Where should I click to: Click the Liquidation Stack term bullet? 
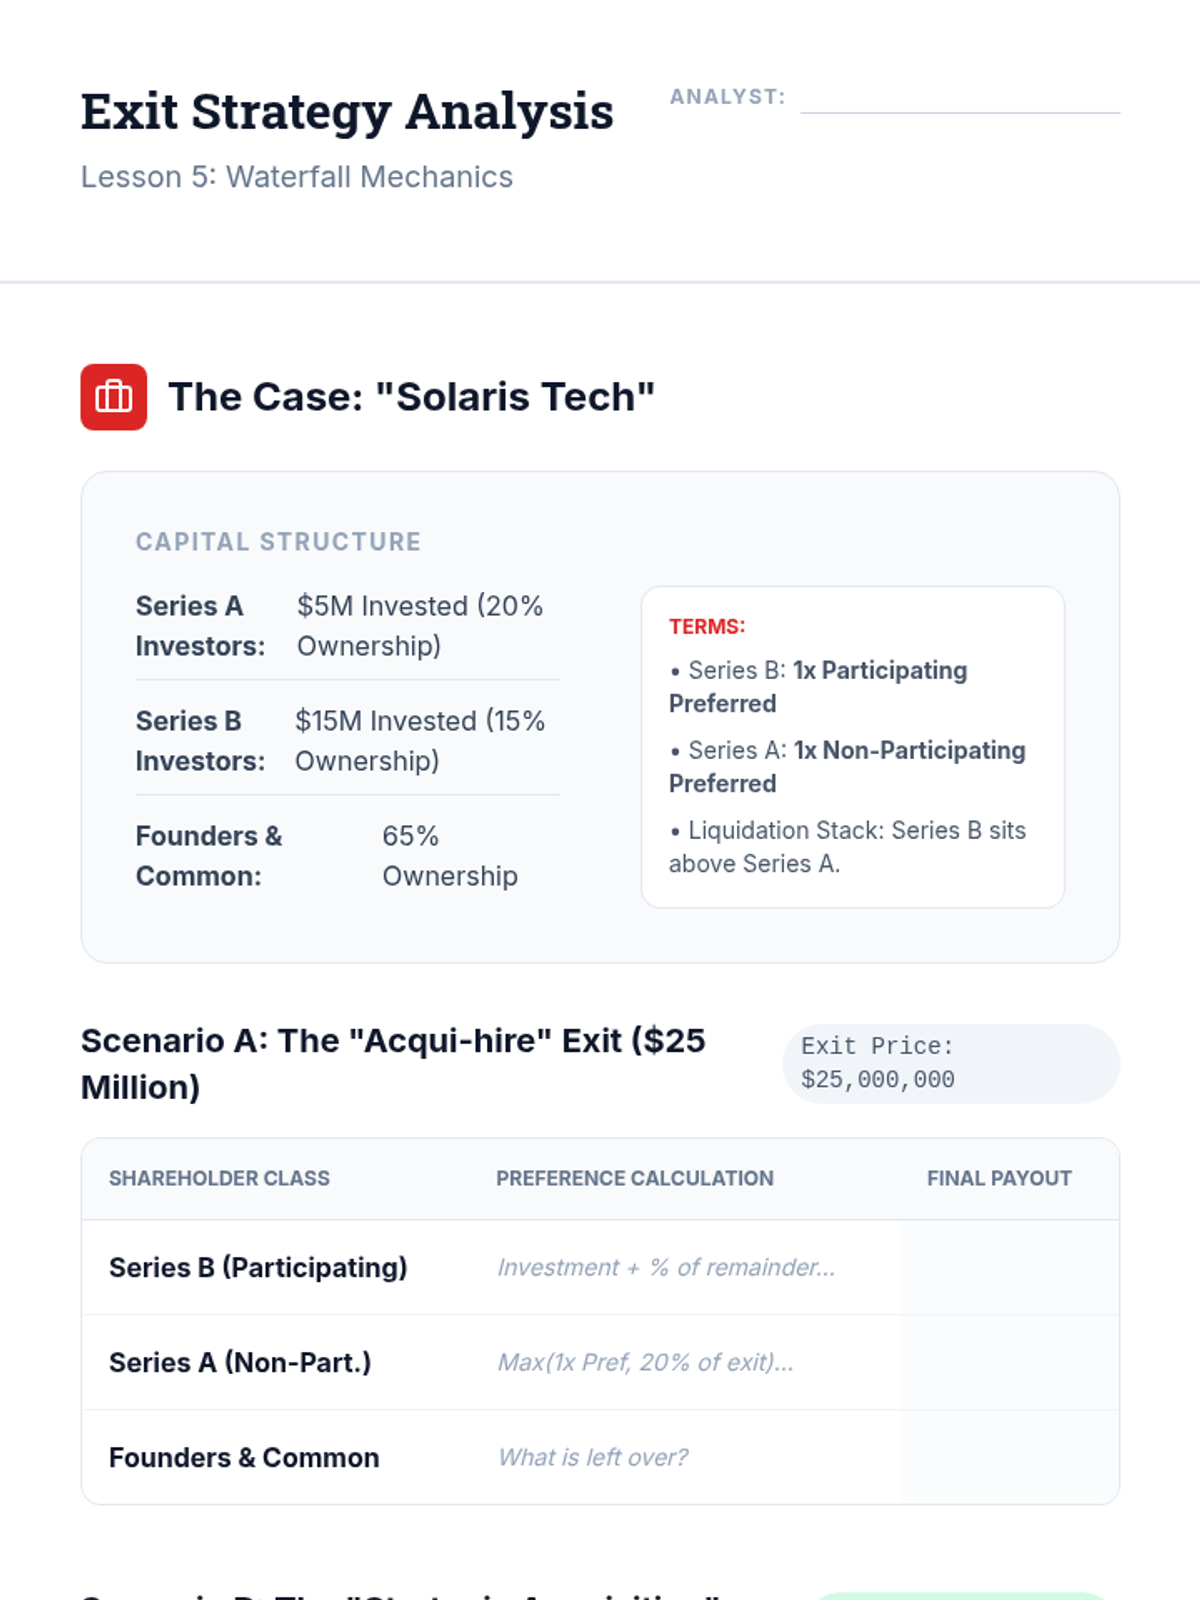point(848,846)
